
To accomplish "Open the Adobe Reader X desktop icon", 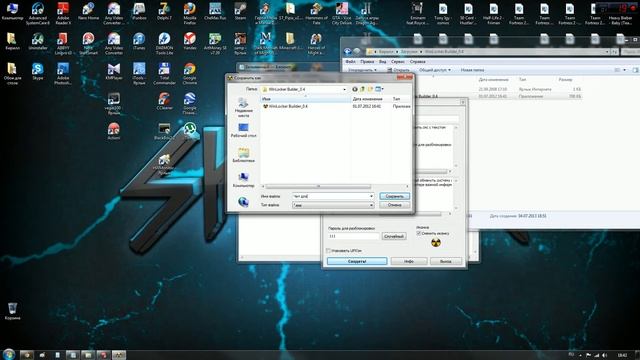I will [x=63, y=13].
